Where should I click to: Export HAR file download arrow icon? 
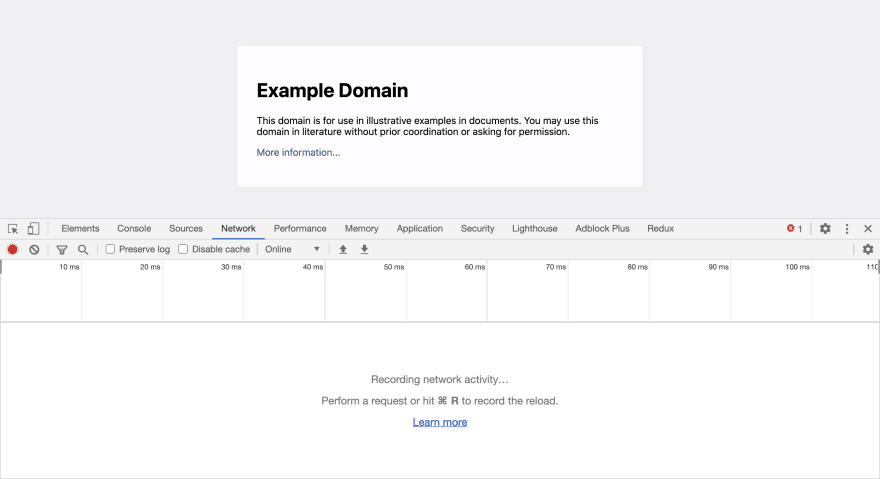tap(364, 249)
